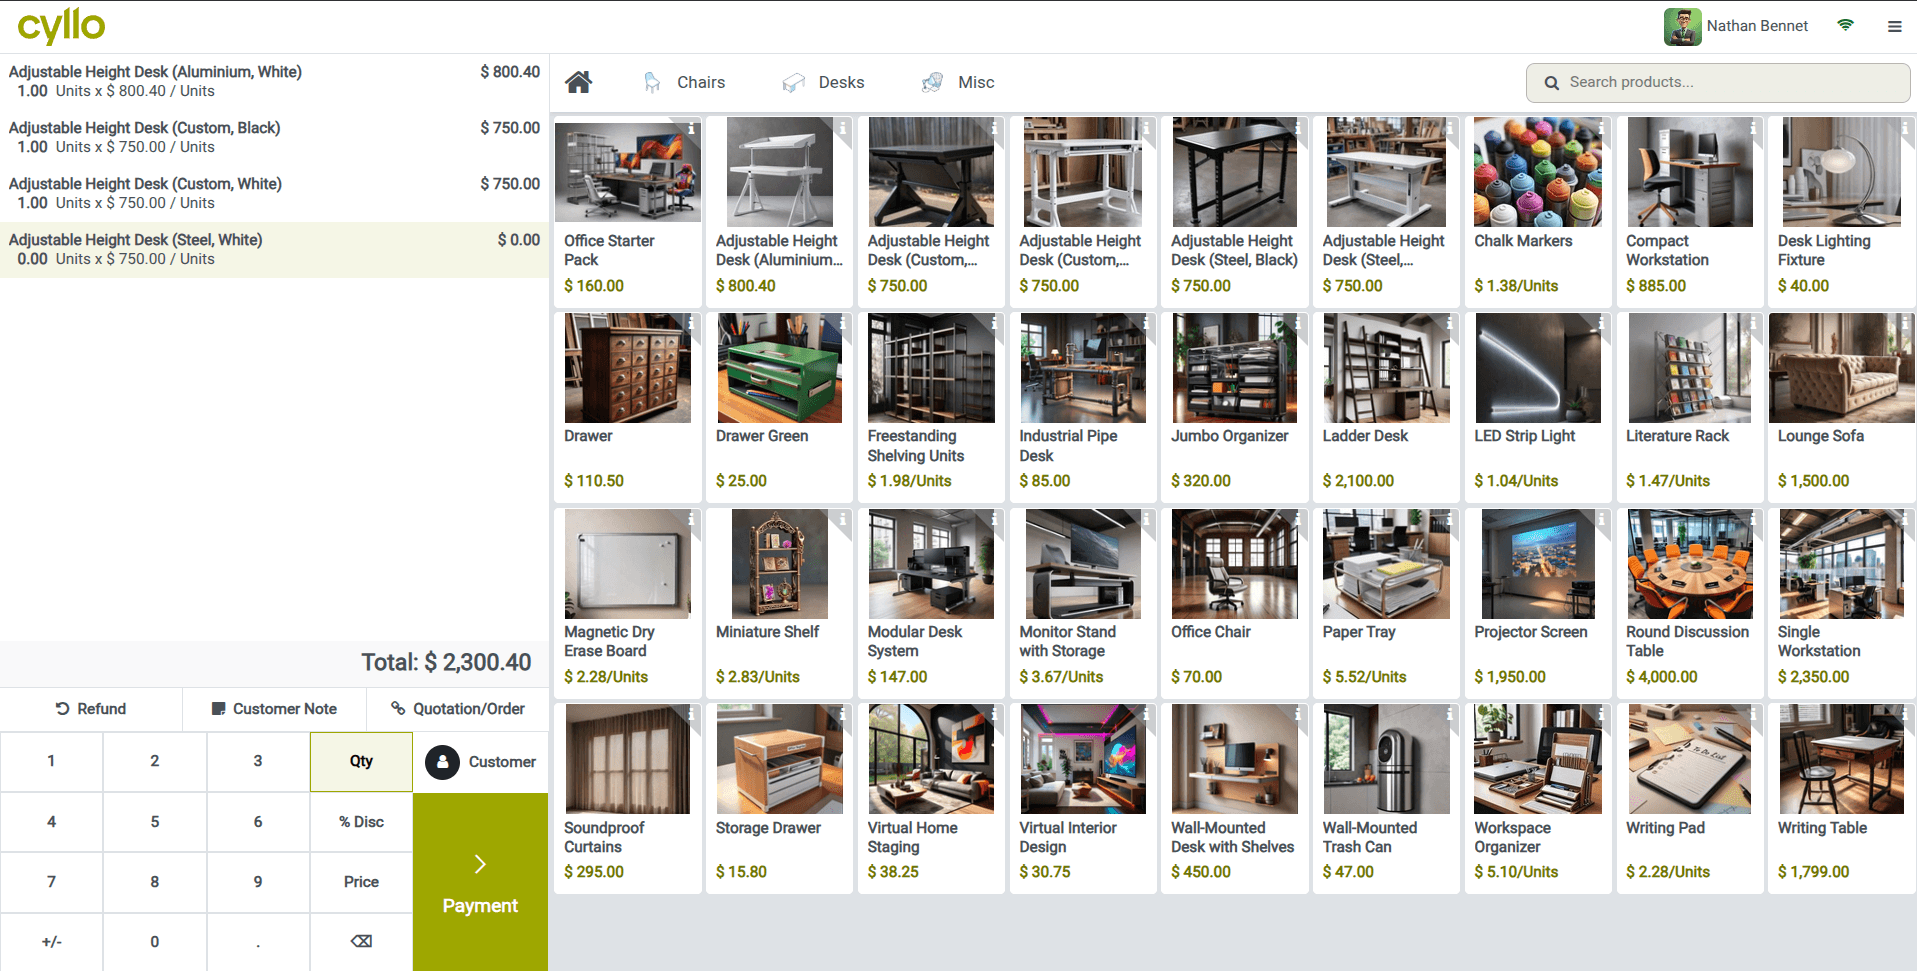This screenshot has width=1917, height=971.
Task: Click the wifi status icon
Action: (1844, 25)
